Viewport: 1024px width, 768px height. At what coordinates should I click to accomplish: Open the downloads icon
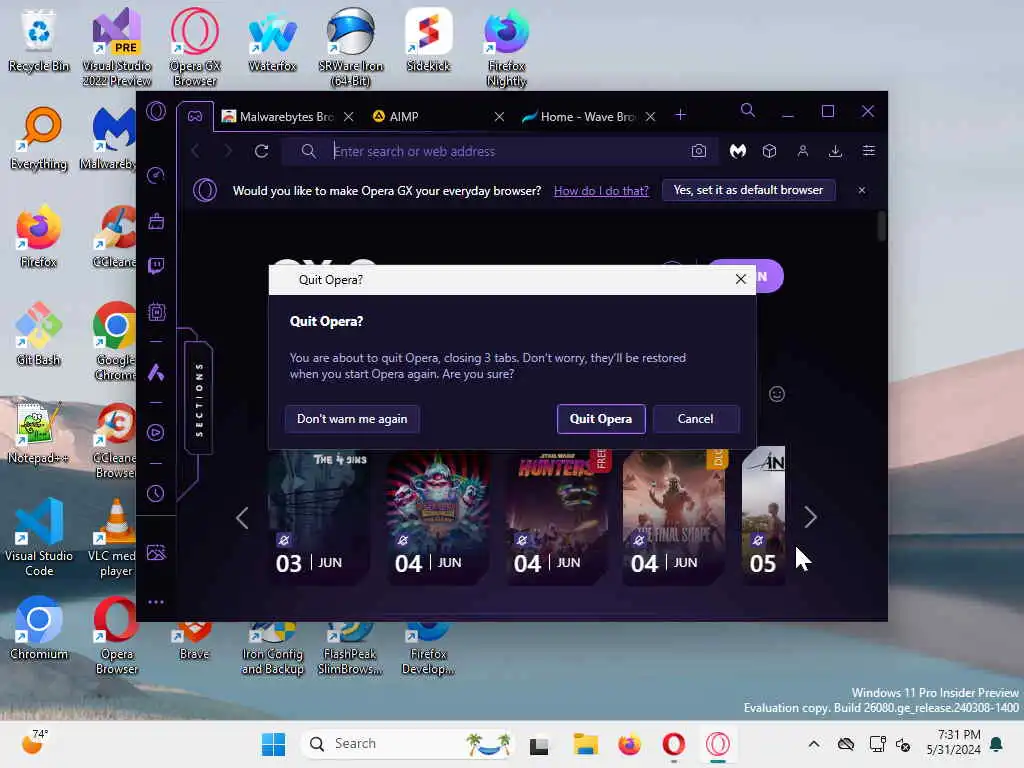[835, 151]
